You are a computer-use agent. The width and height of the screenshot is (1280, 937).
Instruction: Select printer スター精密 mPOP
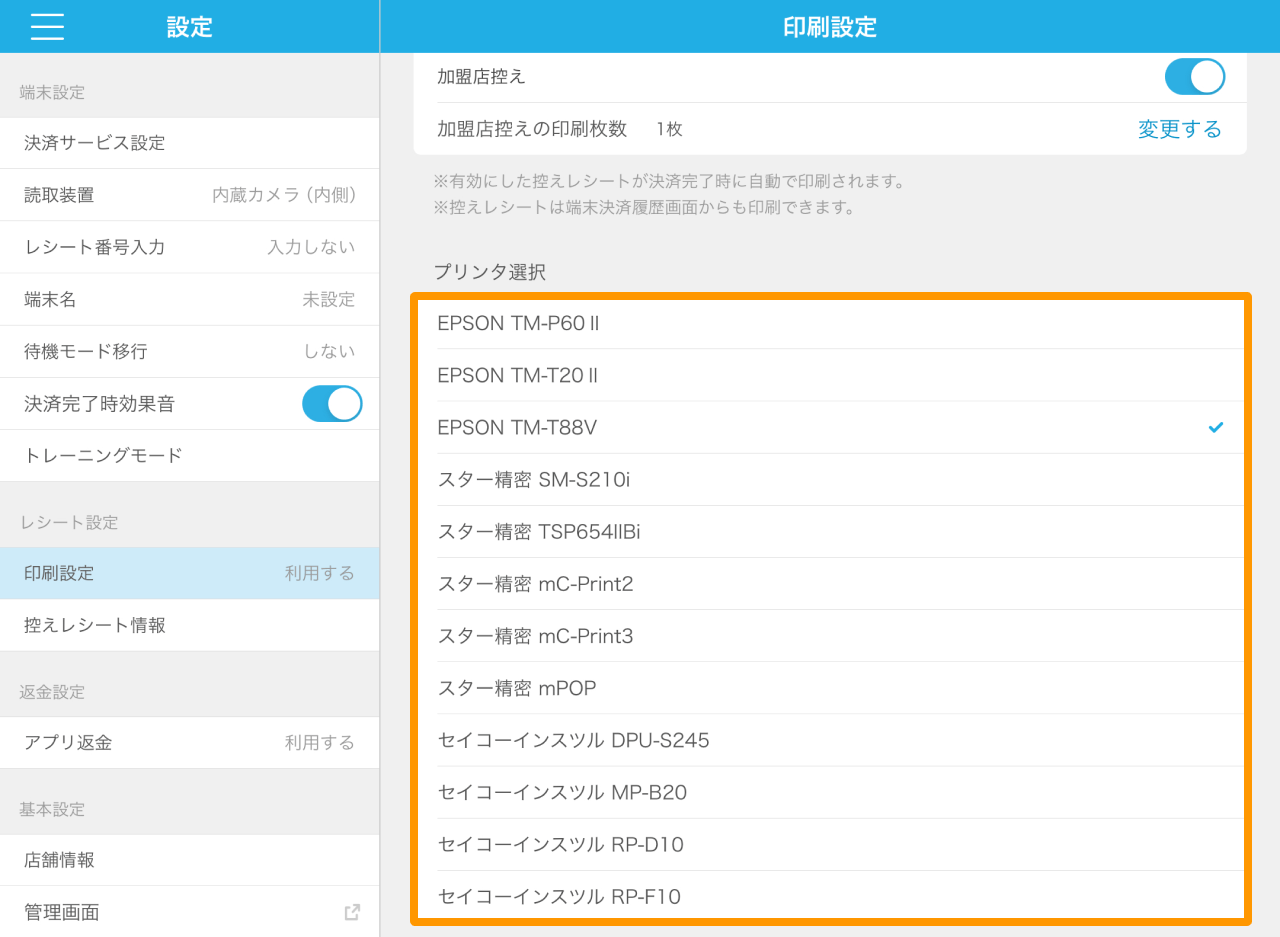click(x=830, y=687)
